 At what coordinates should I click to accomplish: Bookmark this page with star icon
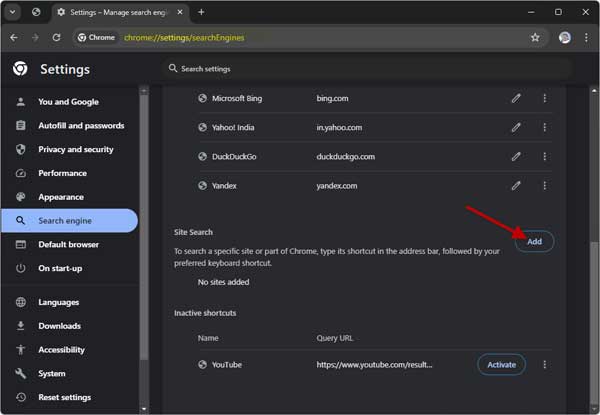535,37
